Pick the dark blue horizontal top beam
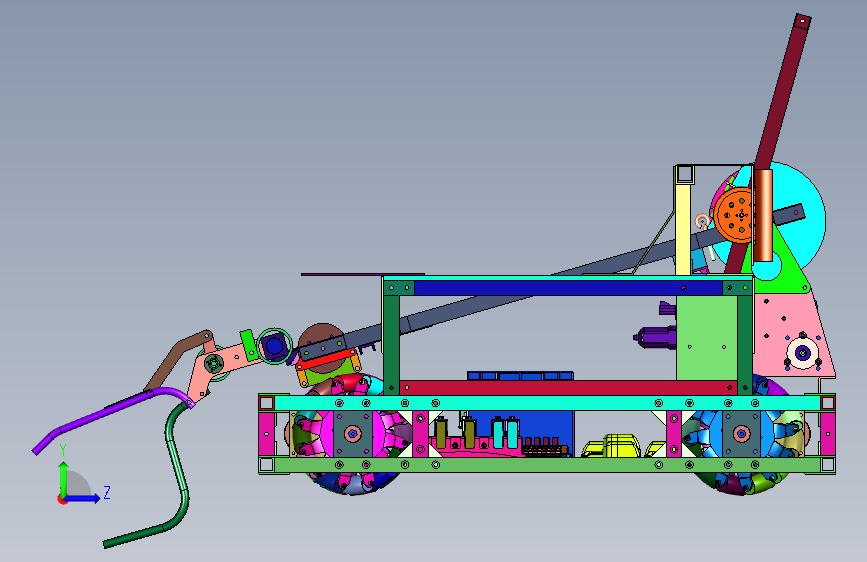867x562 pixels. pos(568,288)
